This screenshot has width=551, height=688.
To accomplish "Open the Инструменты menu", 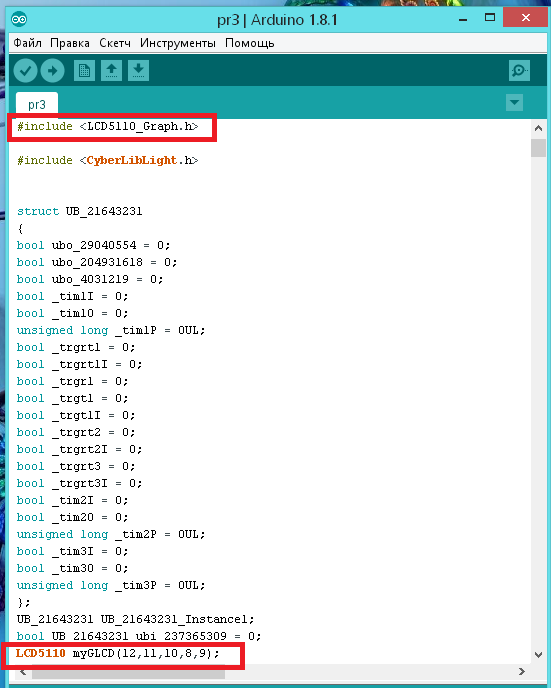I will pos(178,43).
